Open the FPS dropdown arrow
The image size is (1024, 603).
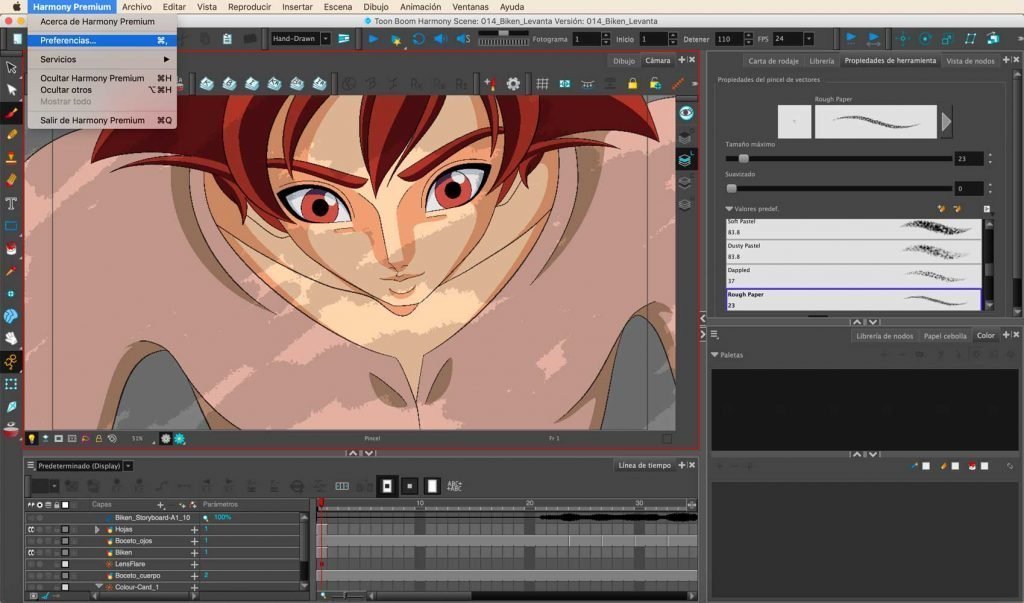(808, 39)
